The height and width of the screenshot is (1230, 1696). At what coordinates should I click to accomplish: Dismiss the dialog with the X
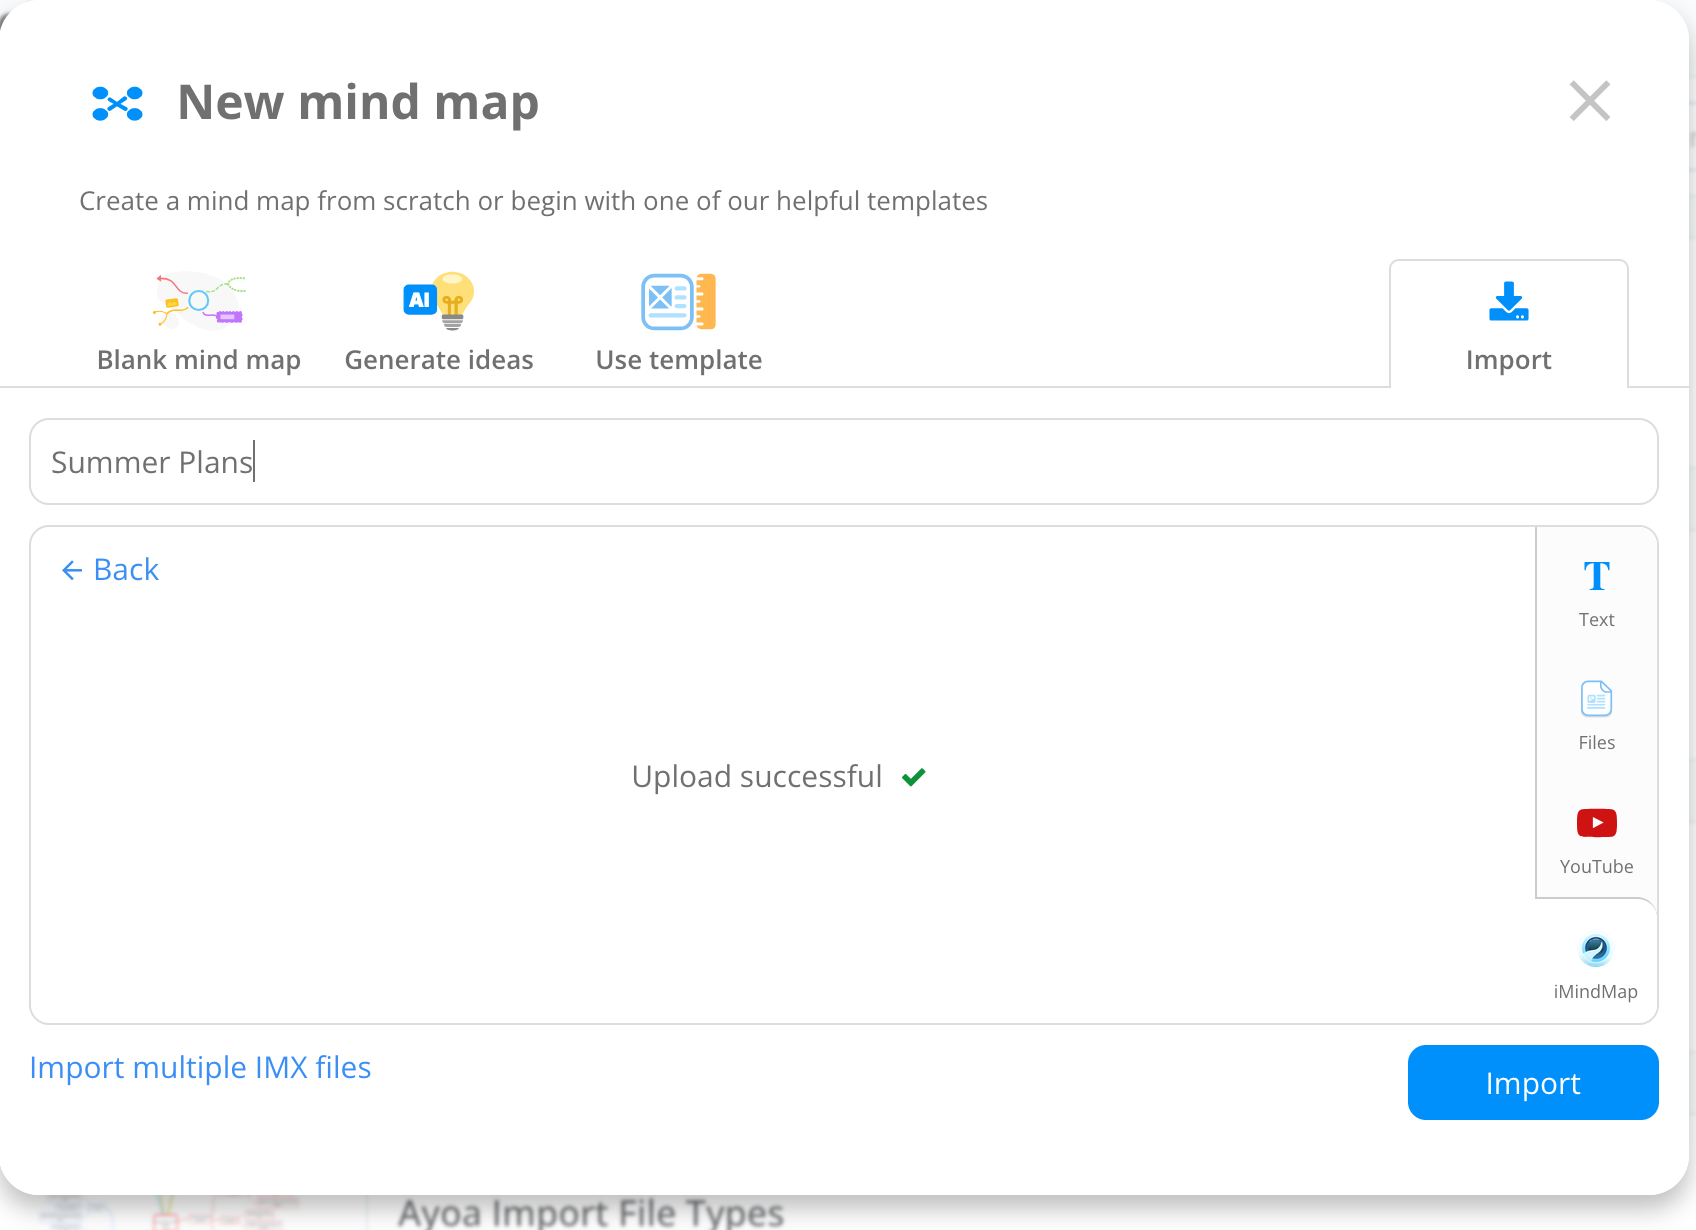(1589, 101)
